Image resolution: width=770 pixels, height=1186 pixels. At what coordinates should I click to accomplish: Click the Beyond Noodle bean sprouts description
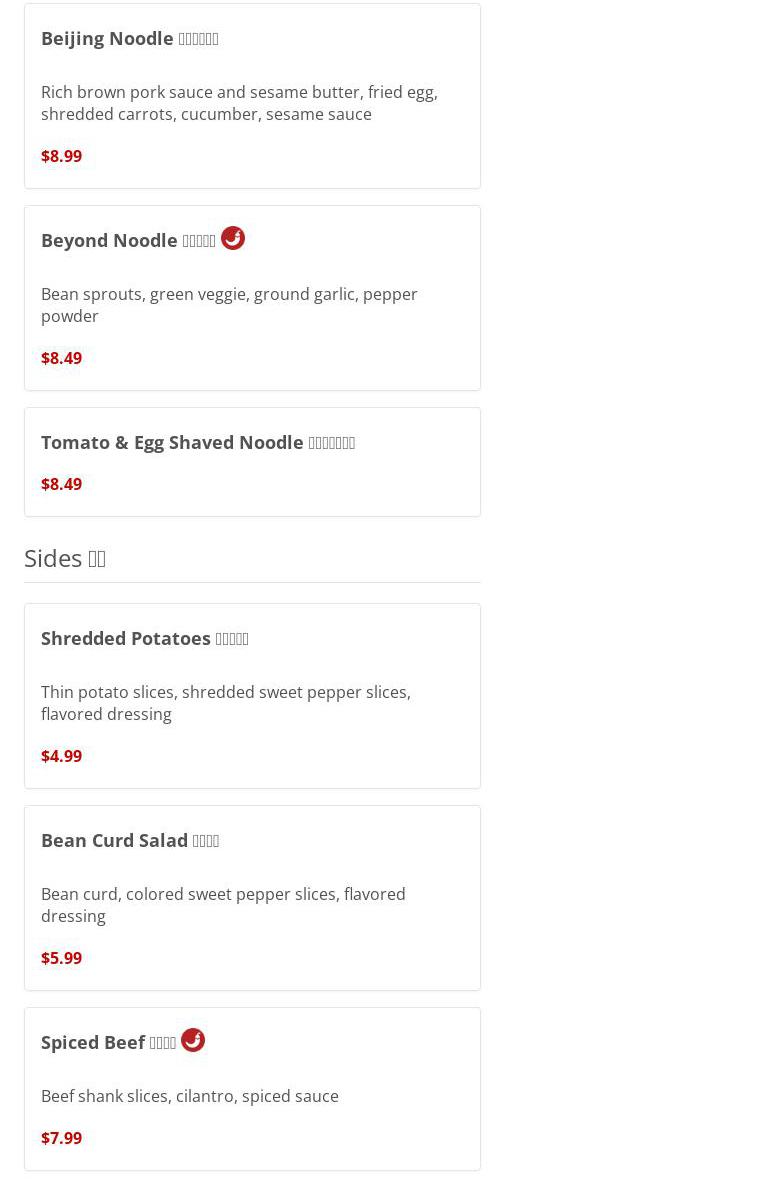[229, 305]
